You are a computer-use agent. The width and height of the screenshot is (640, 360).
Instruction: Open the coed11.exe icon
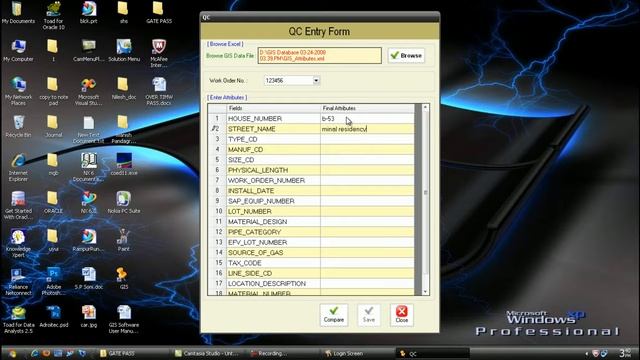(124, 164)
